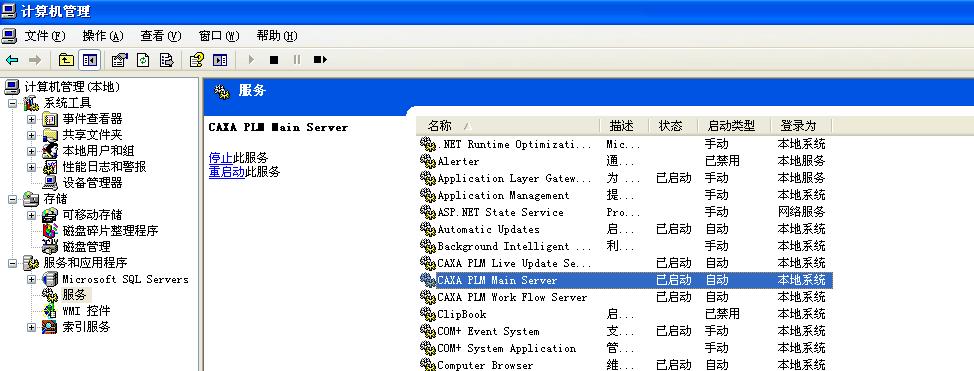Sort by the 登录为 column header
The image size is (974, 371).
801,126
